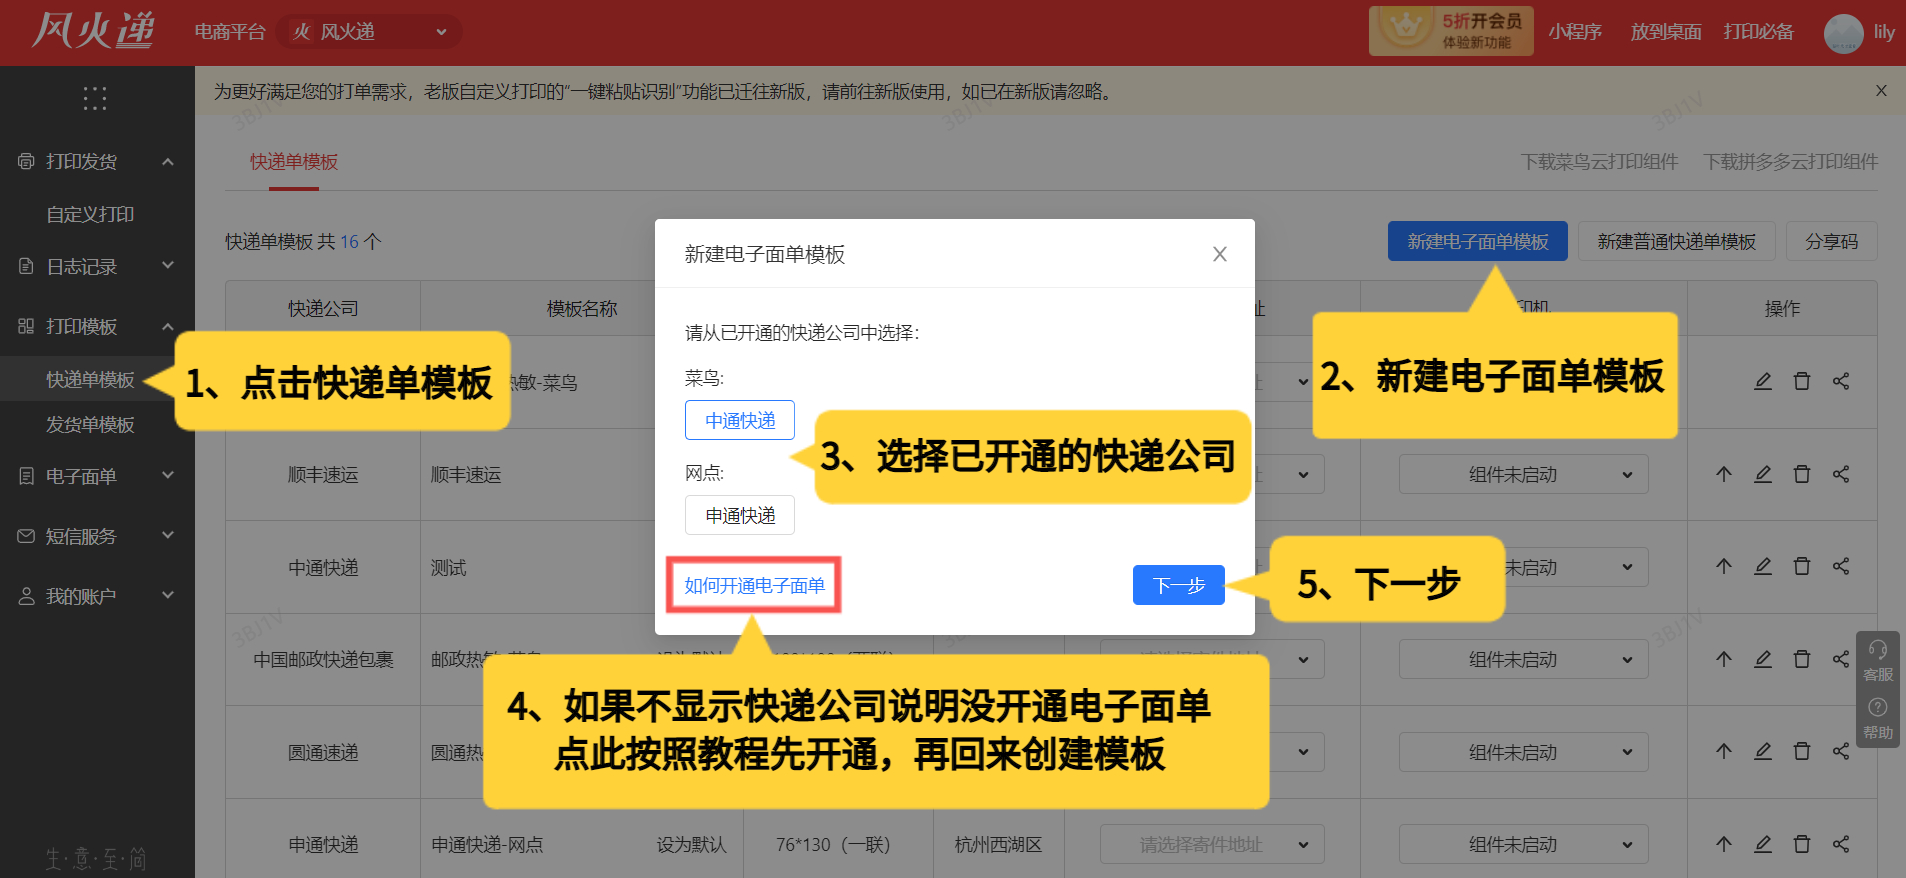Screen dimensions: 1906x878
Task: Close the 新建电子面单模板 dialog
Action: coord(1220,254)
